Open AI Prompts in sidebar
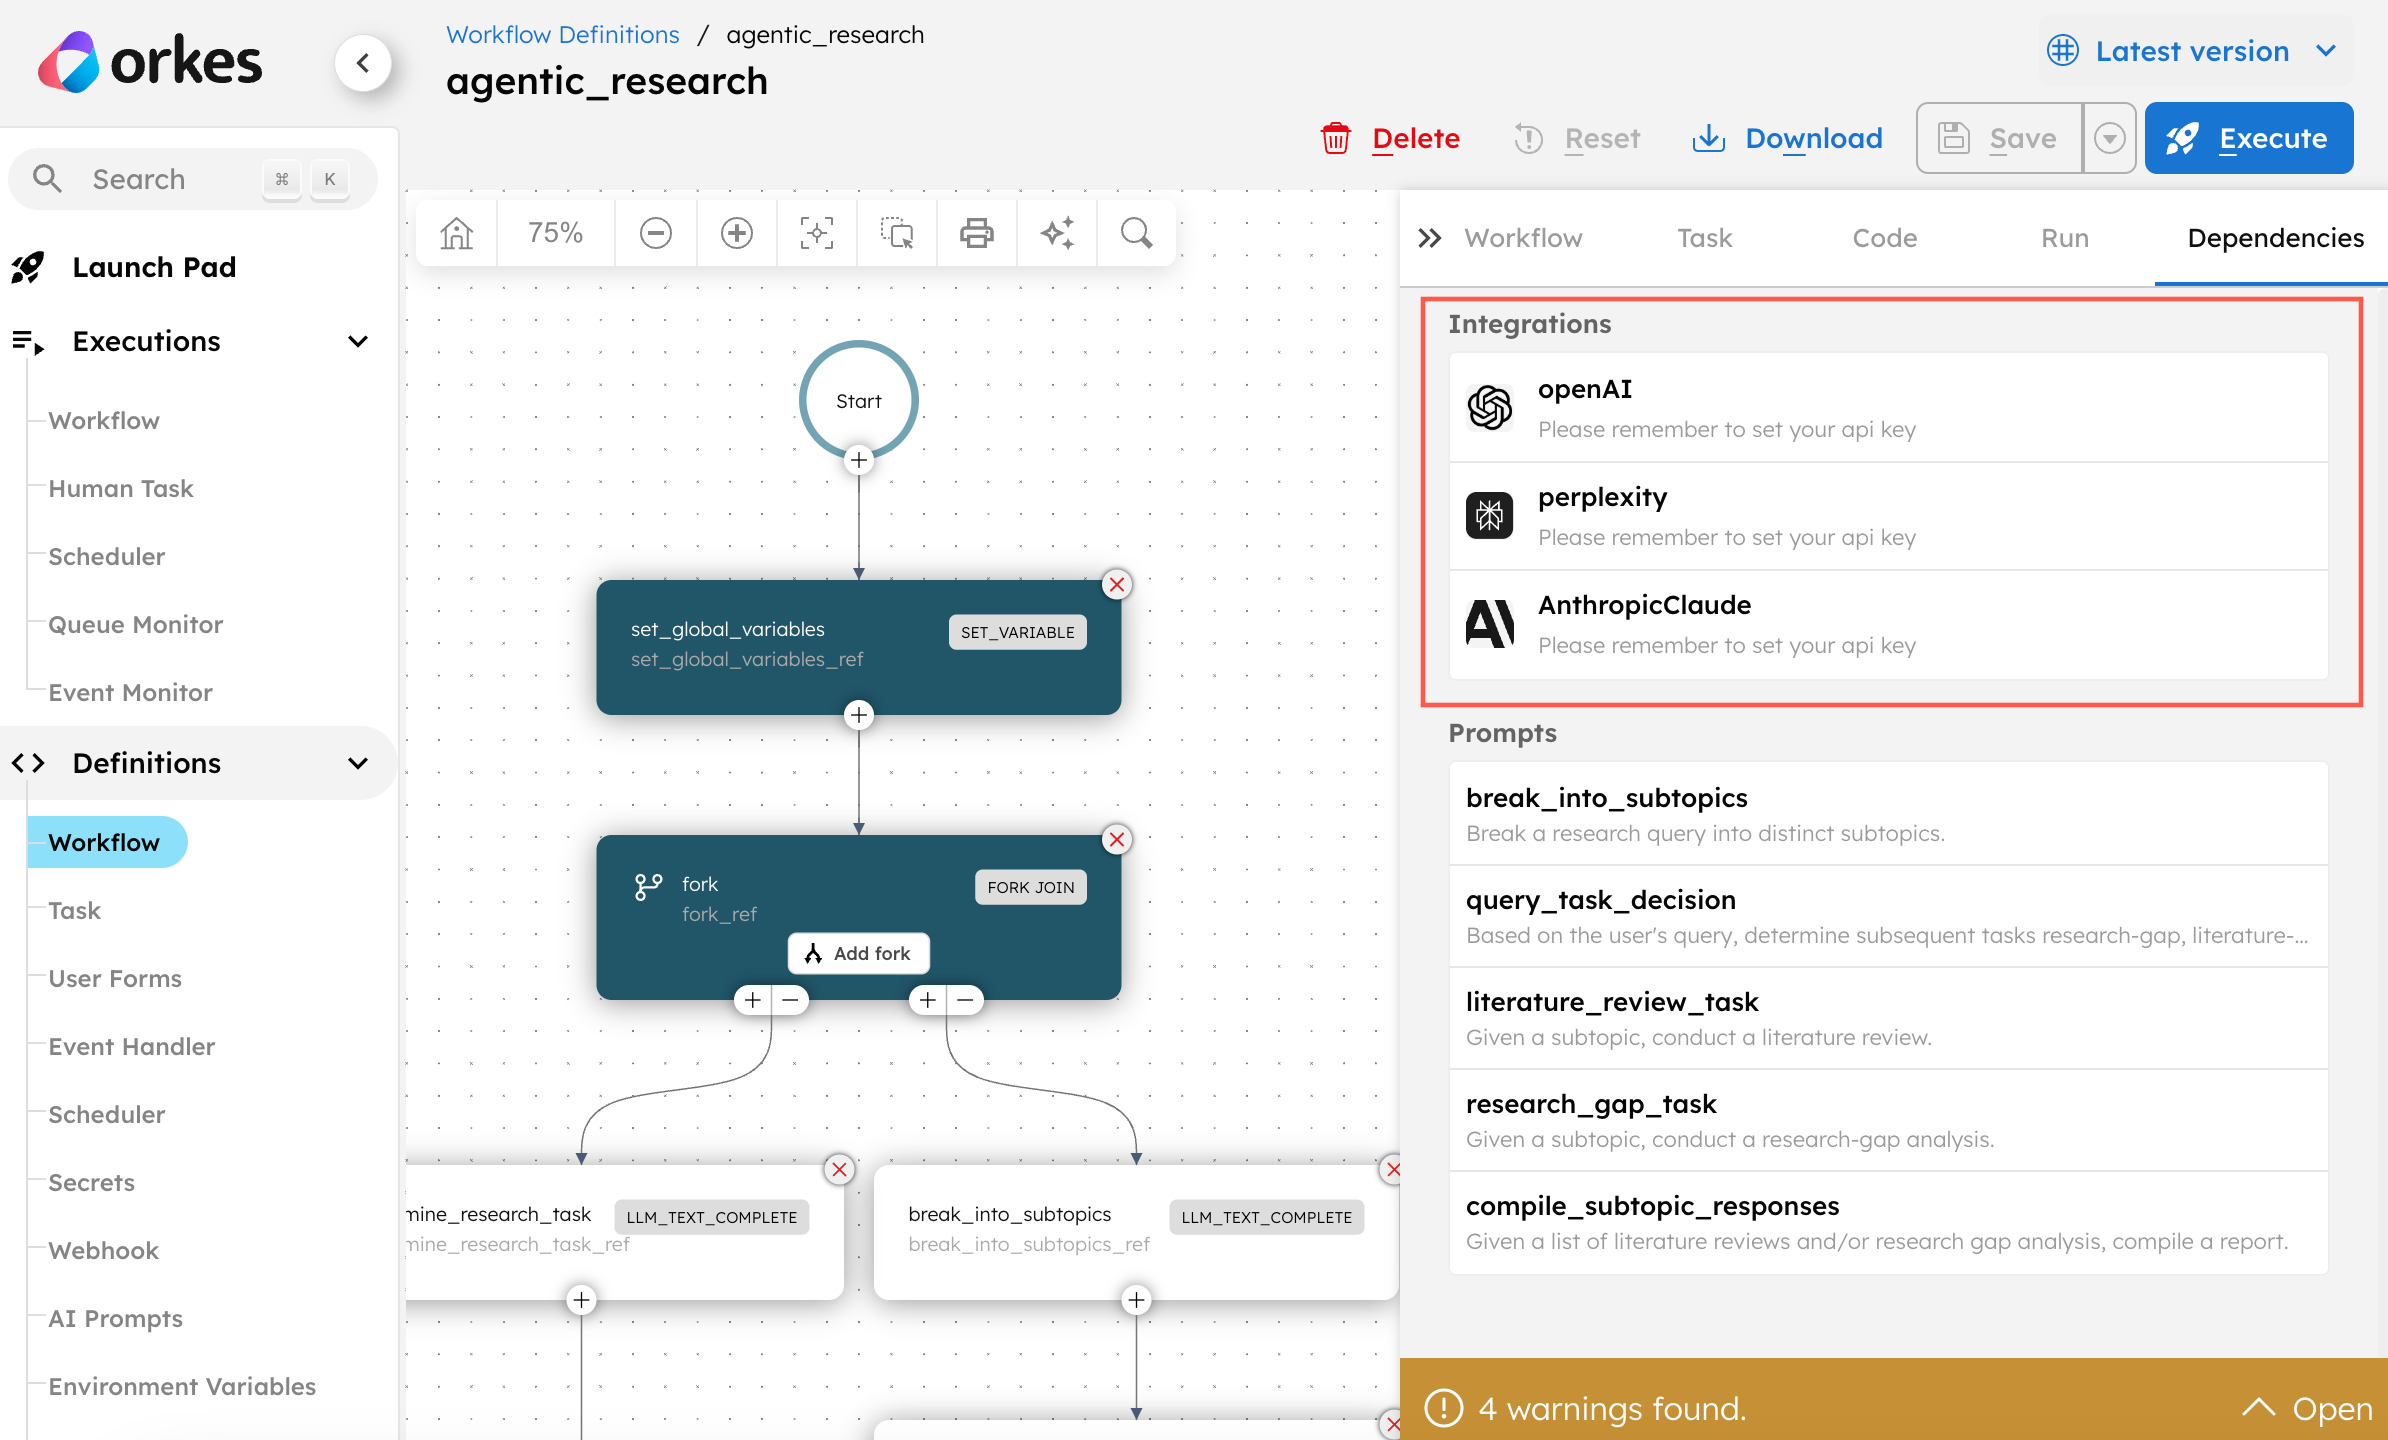 116,1319
